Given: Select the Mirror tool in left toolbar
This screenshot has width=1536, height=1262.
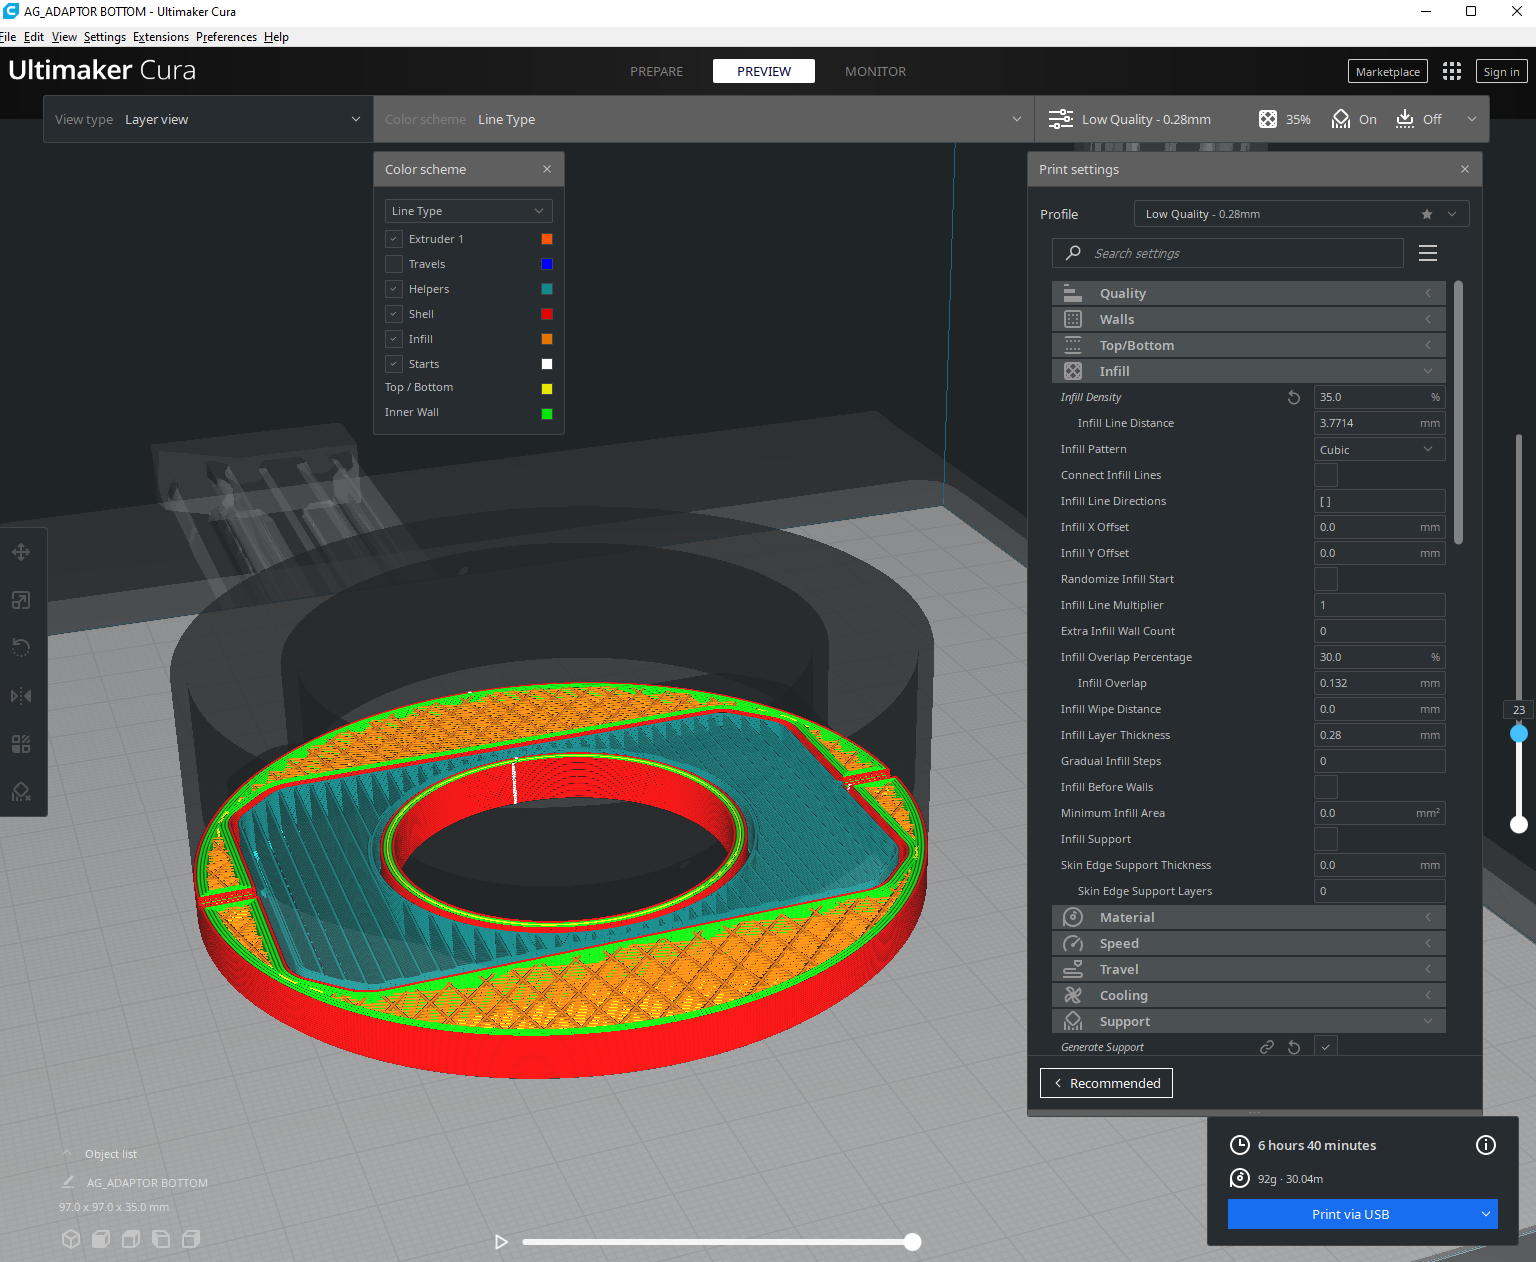Looking at the screenshot, I should tap(21, 696).
